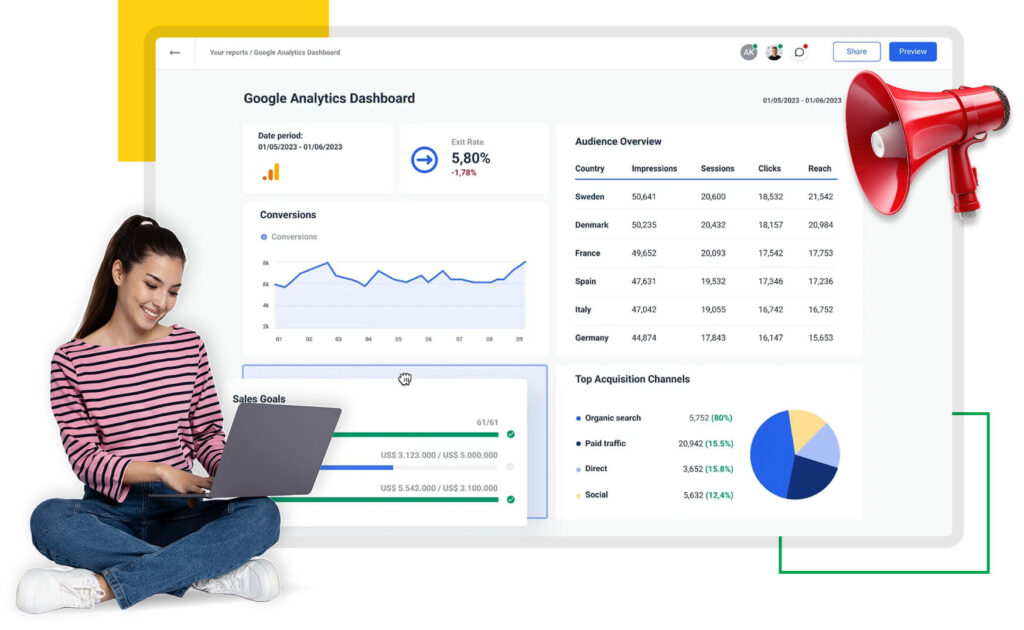This screenshot has height=630, width=1024.
Task: Click the orange Google Analytics bars icon
Action: 271,172
